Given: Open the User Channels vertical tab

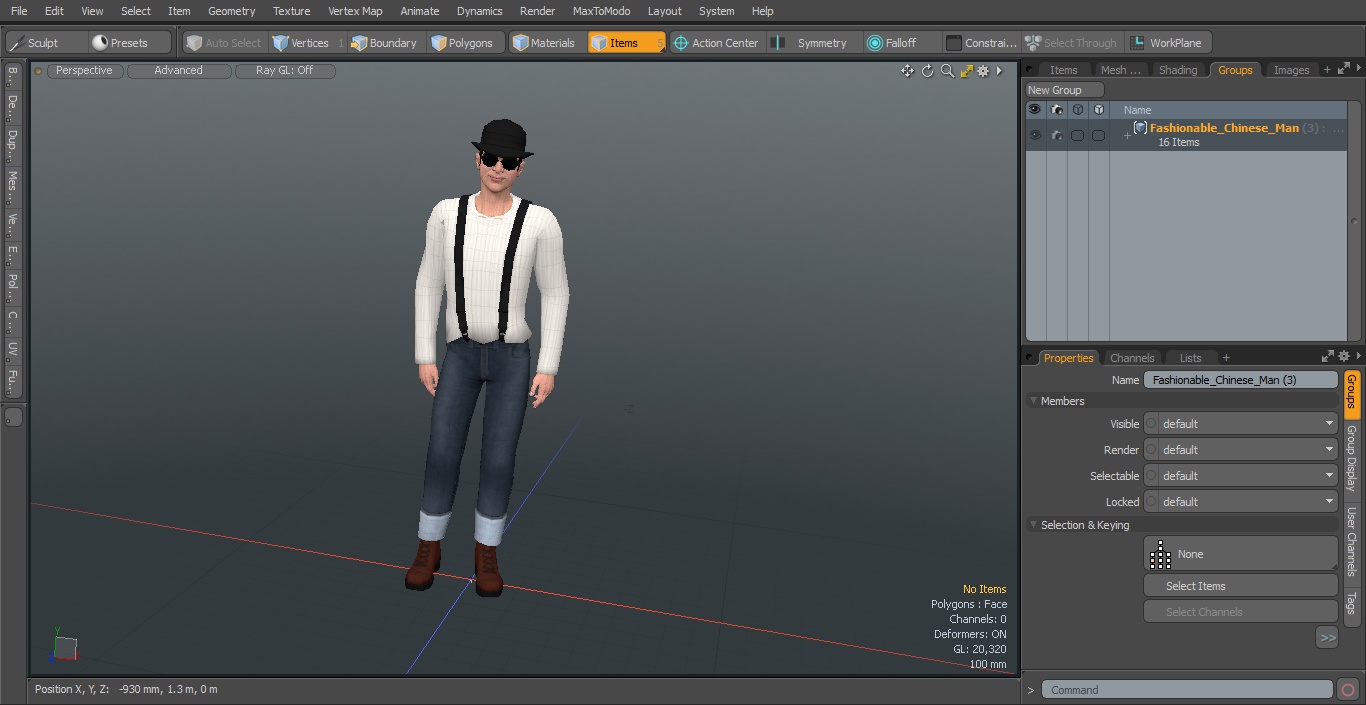Looking at the screenshot, I should [1351, 542].
